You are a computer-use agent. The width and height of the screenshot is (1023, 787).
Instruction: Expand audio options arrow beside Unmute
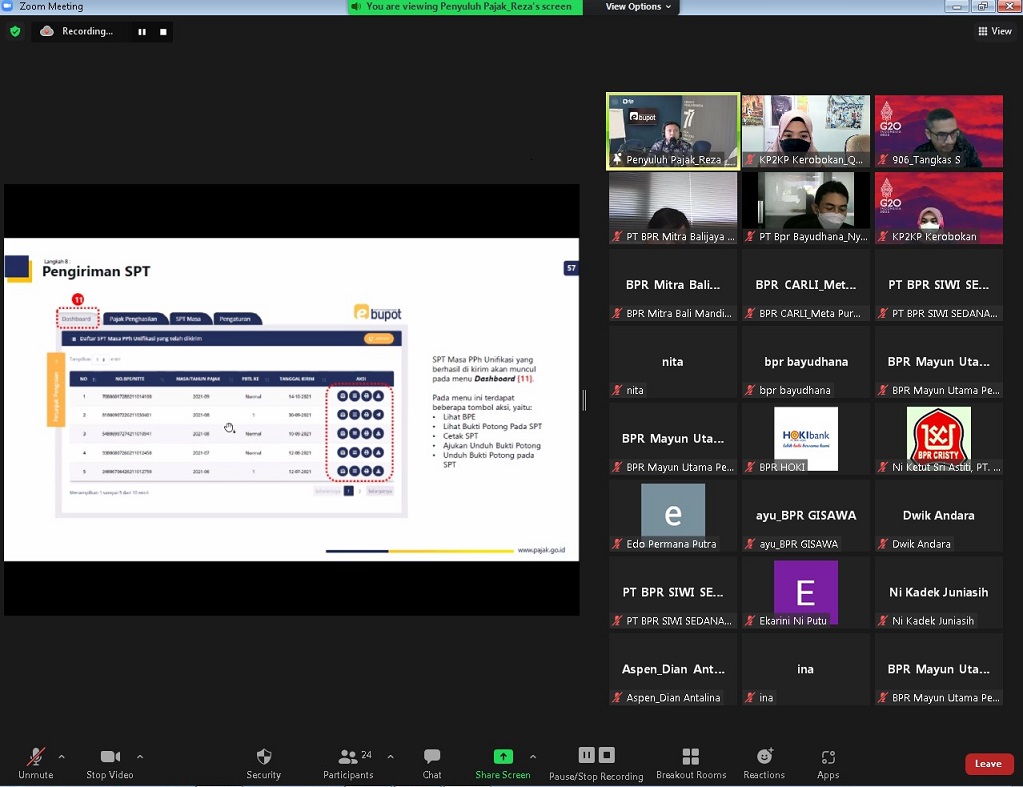(x=61, y=757)
